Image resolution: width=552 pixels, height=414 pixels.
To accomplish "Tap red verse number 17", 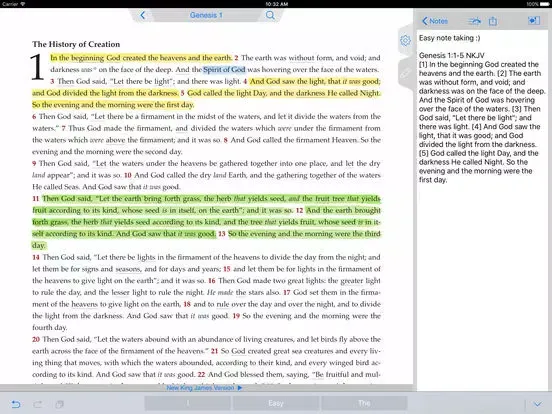I will 287,293.
